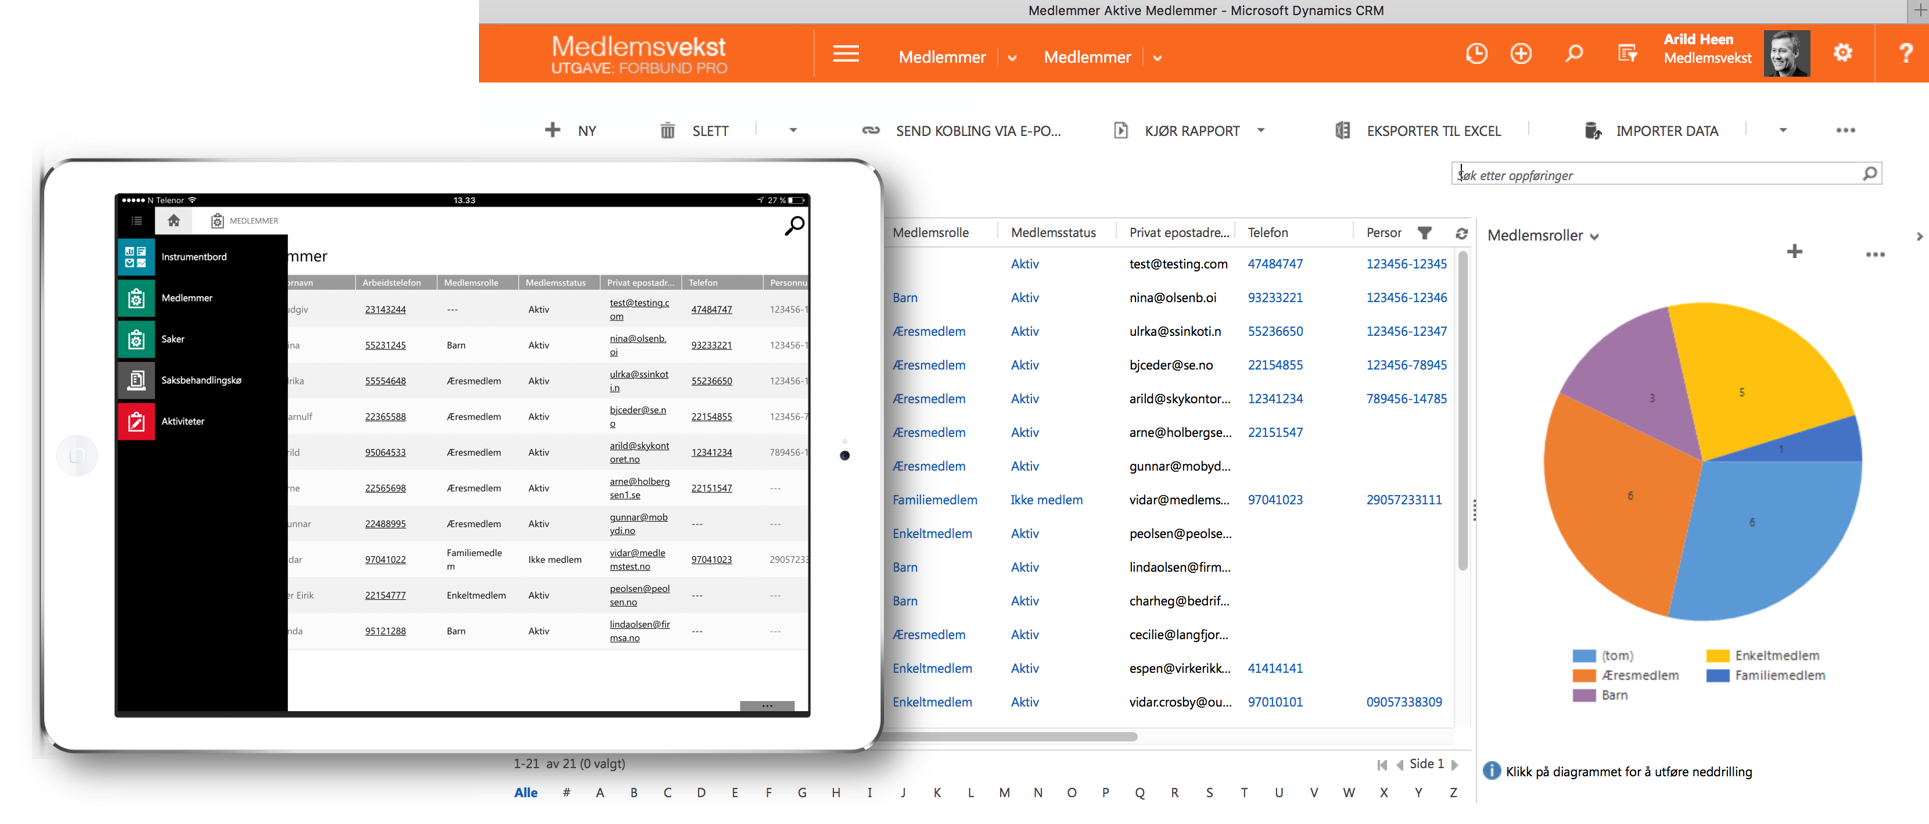Open phone link 47484747
The width and height of the screenshot is (1929, 824).
(1275, 264)
